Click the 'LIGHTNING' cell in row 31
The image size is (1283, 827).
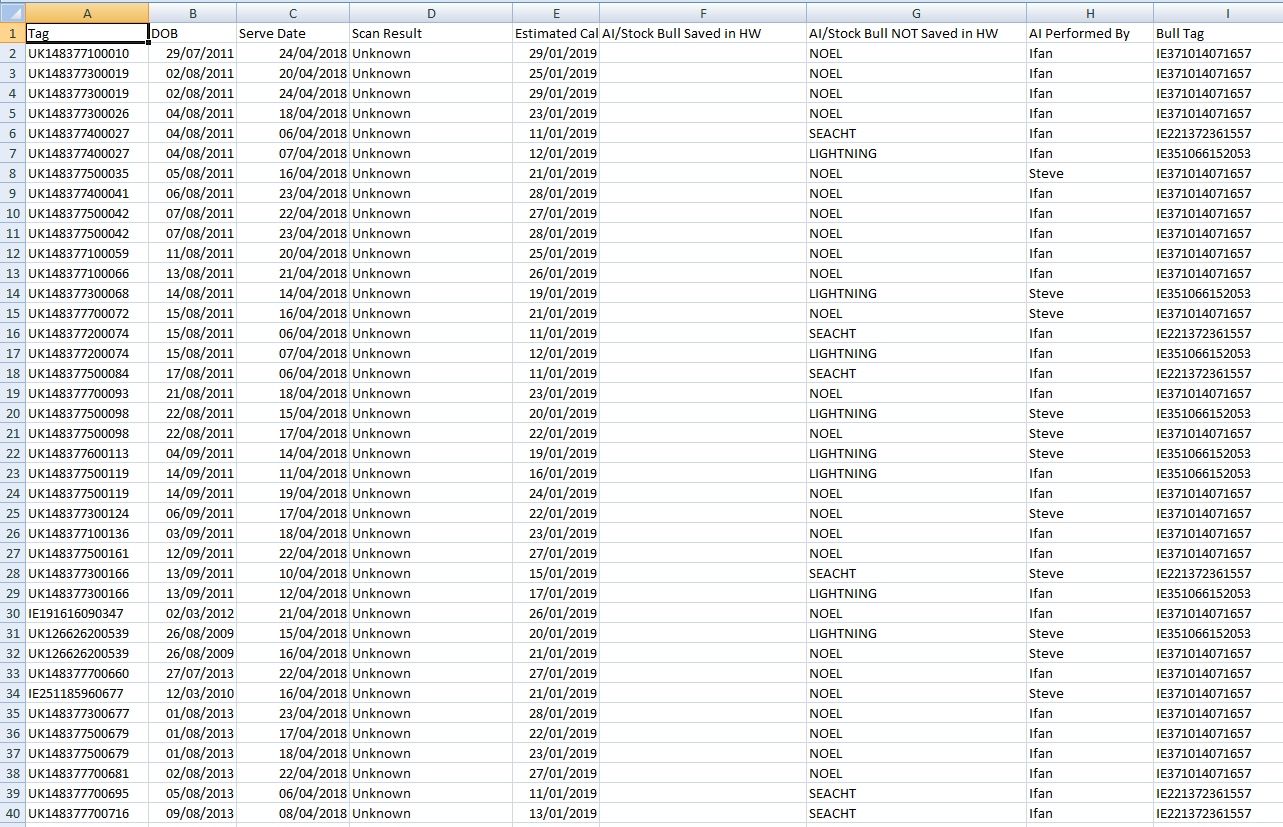pyautogui.click(x=916, y=633)
